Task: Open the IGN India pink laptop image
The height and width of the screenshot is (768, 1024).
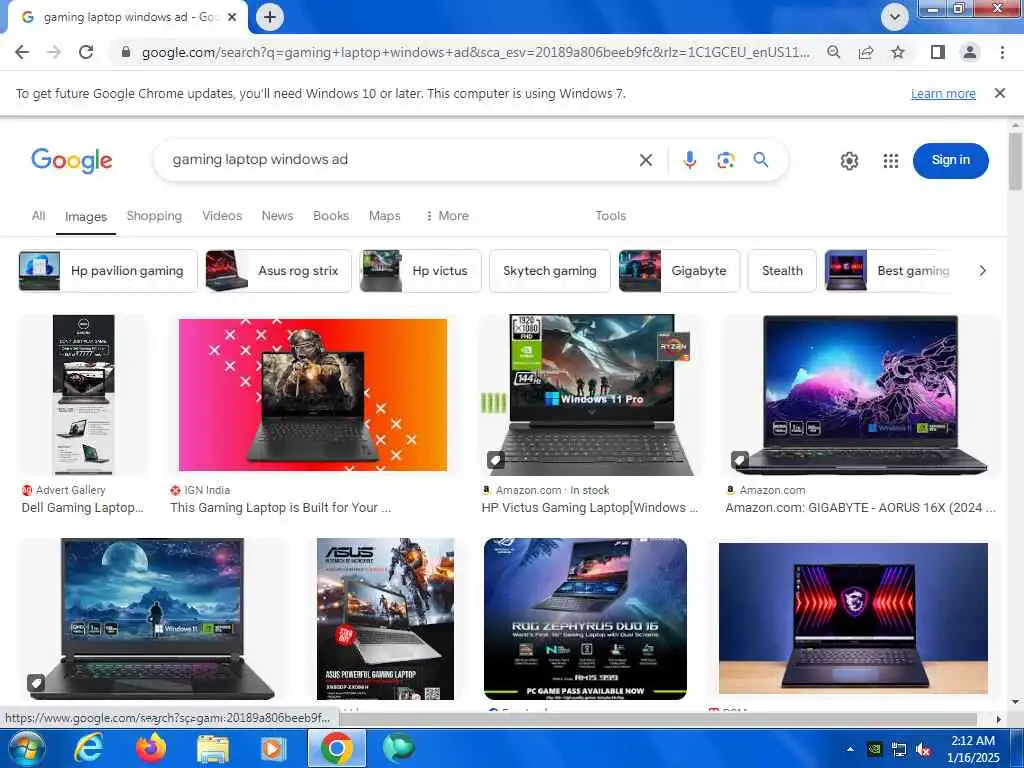Action: coord(313,394)
